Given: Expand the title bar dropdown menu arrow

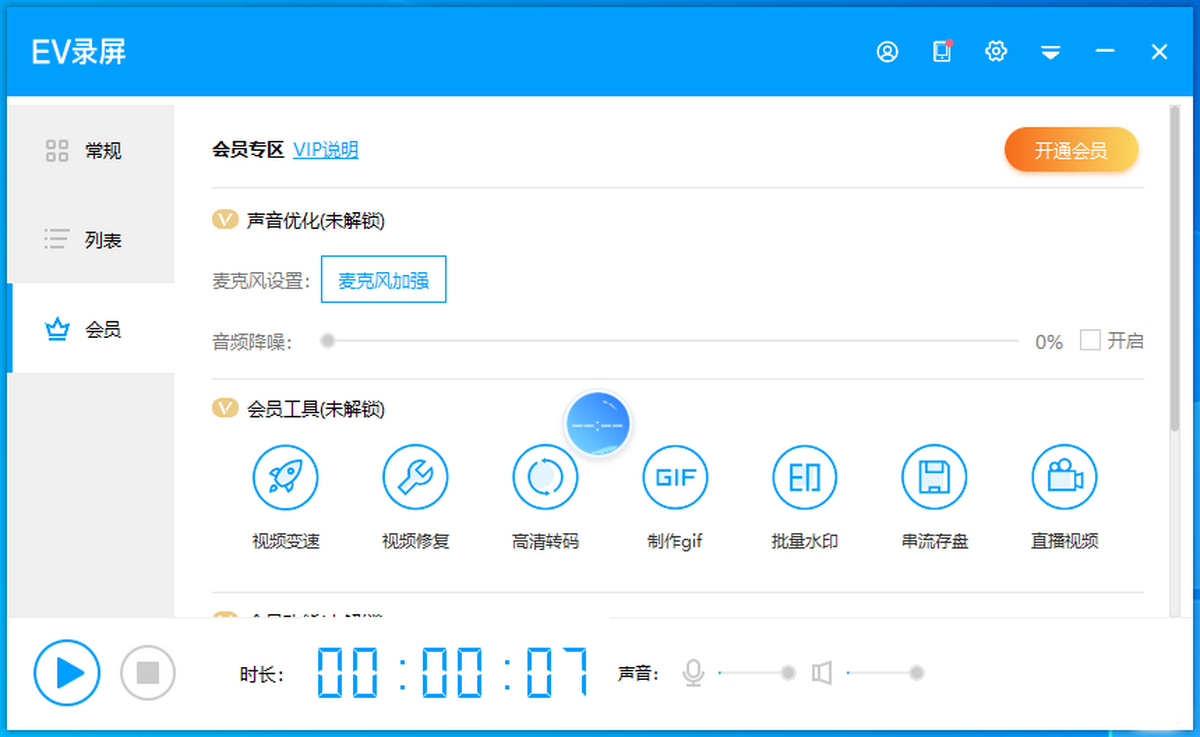Looking at the screenshot, I should (1050, 53).
